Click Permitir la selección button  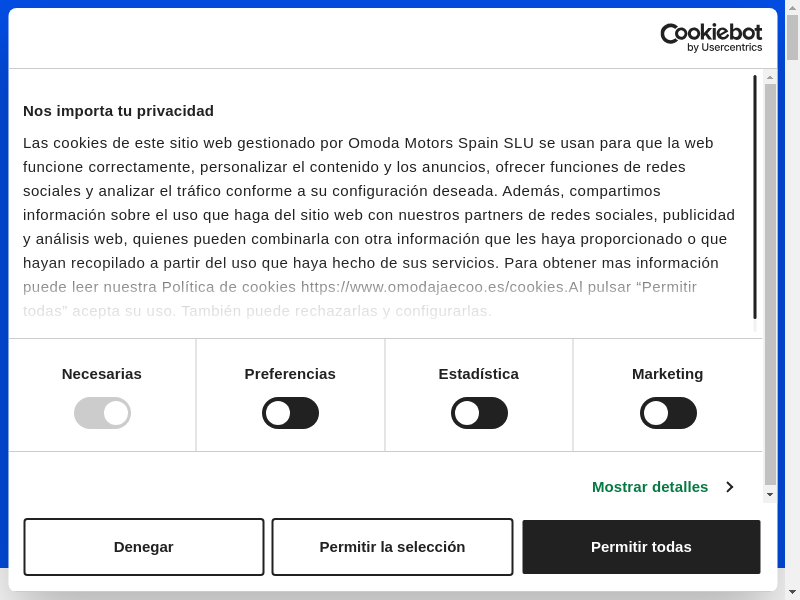392,547
